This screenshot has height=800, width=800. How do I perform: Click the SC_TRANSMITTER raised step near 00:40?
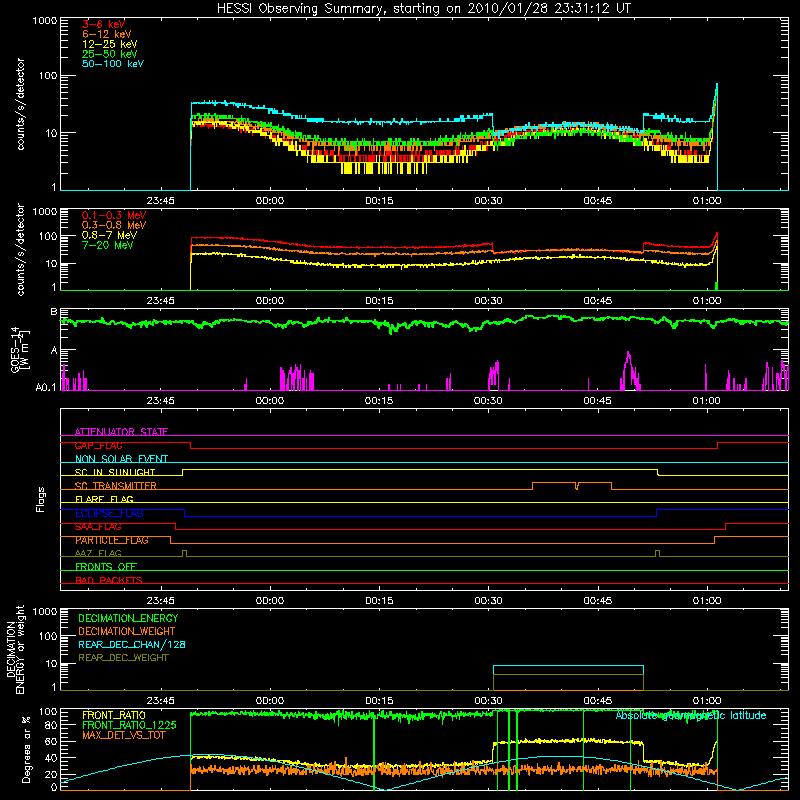pyautogui.click(x=571, y=483)
